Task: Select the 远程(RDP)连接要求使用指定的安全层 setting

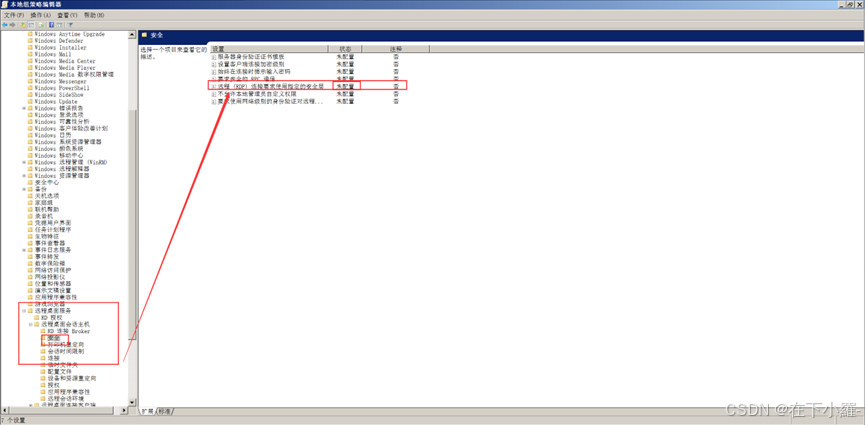Action: click(x=272, y=86)
